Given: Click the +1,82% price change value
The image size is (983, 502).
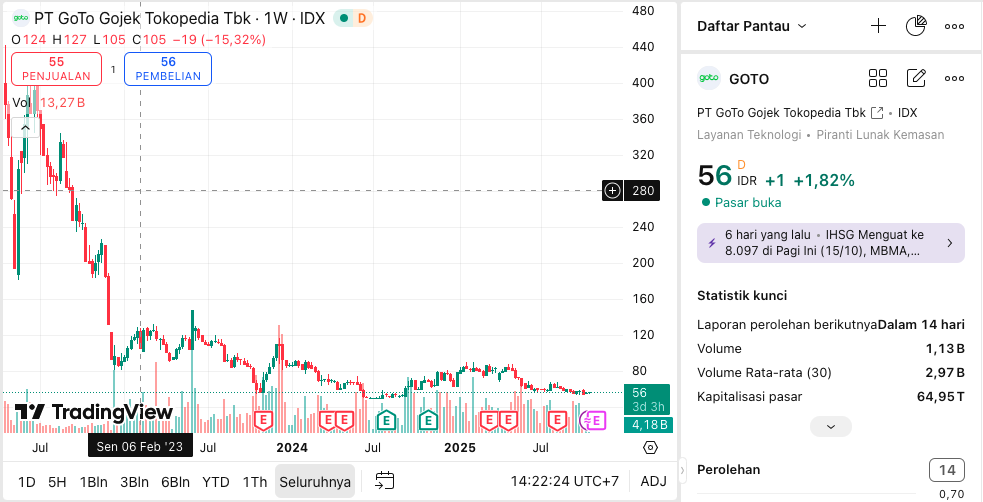Looking at the screenshot, I should click(x=824, y=180).
